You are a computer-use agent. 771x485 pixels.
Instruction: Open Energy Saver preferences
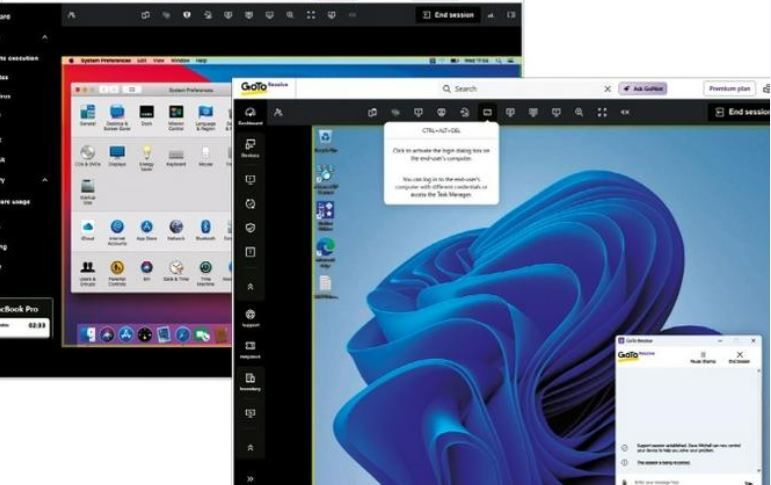pos(147,158)
